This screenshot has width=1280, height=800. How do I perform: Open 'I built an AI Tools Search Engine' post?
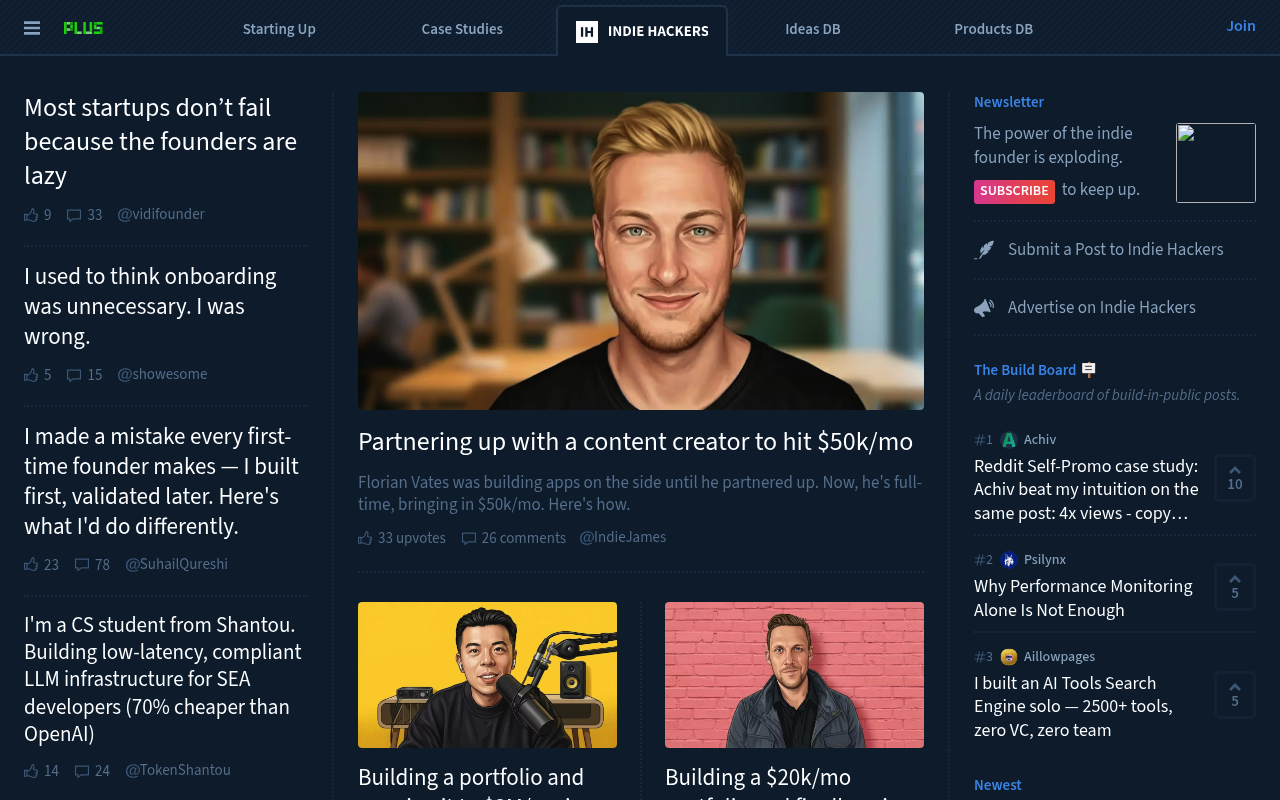point(1073,707)
